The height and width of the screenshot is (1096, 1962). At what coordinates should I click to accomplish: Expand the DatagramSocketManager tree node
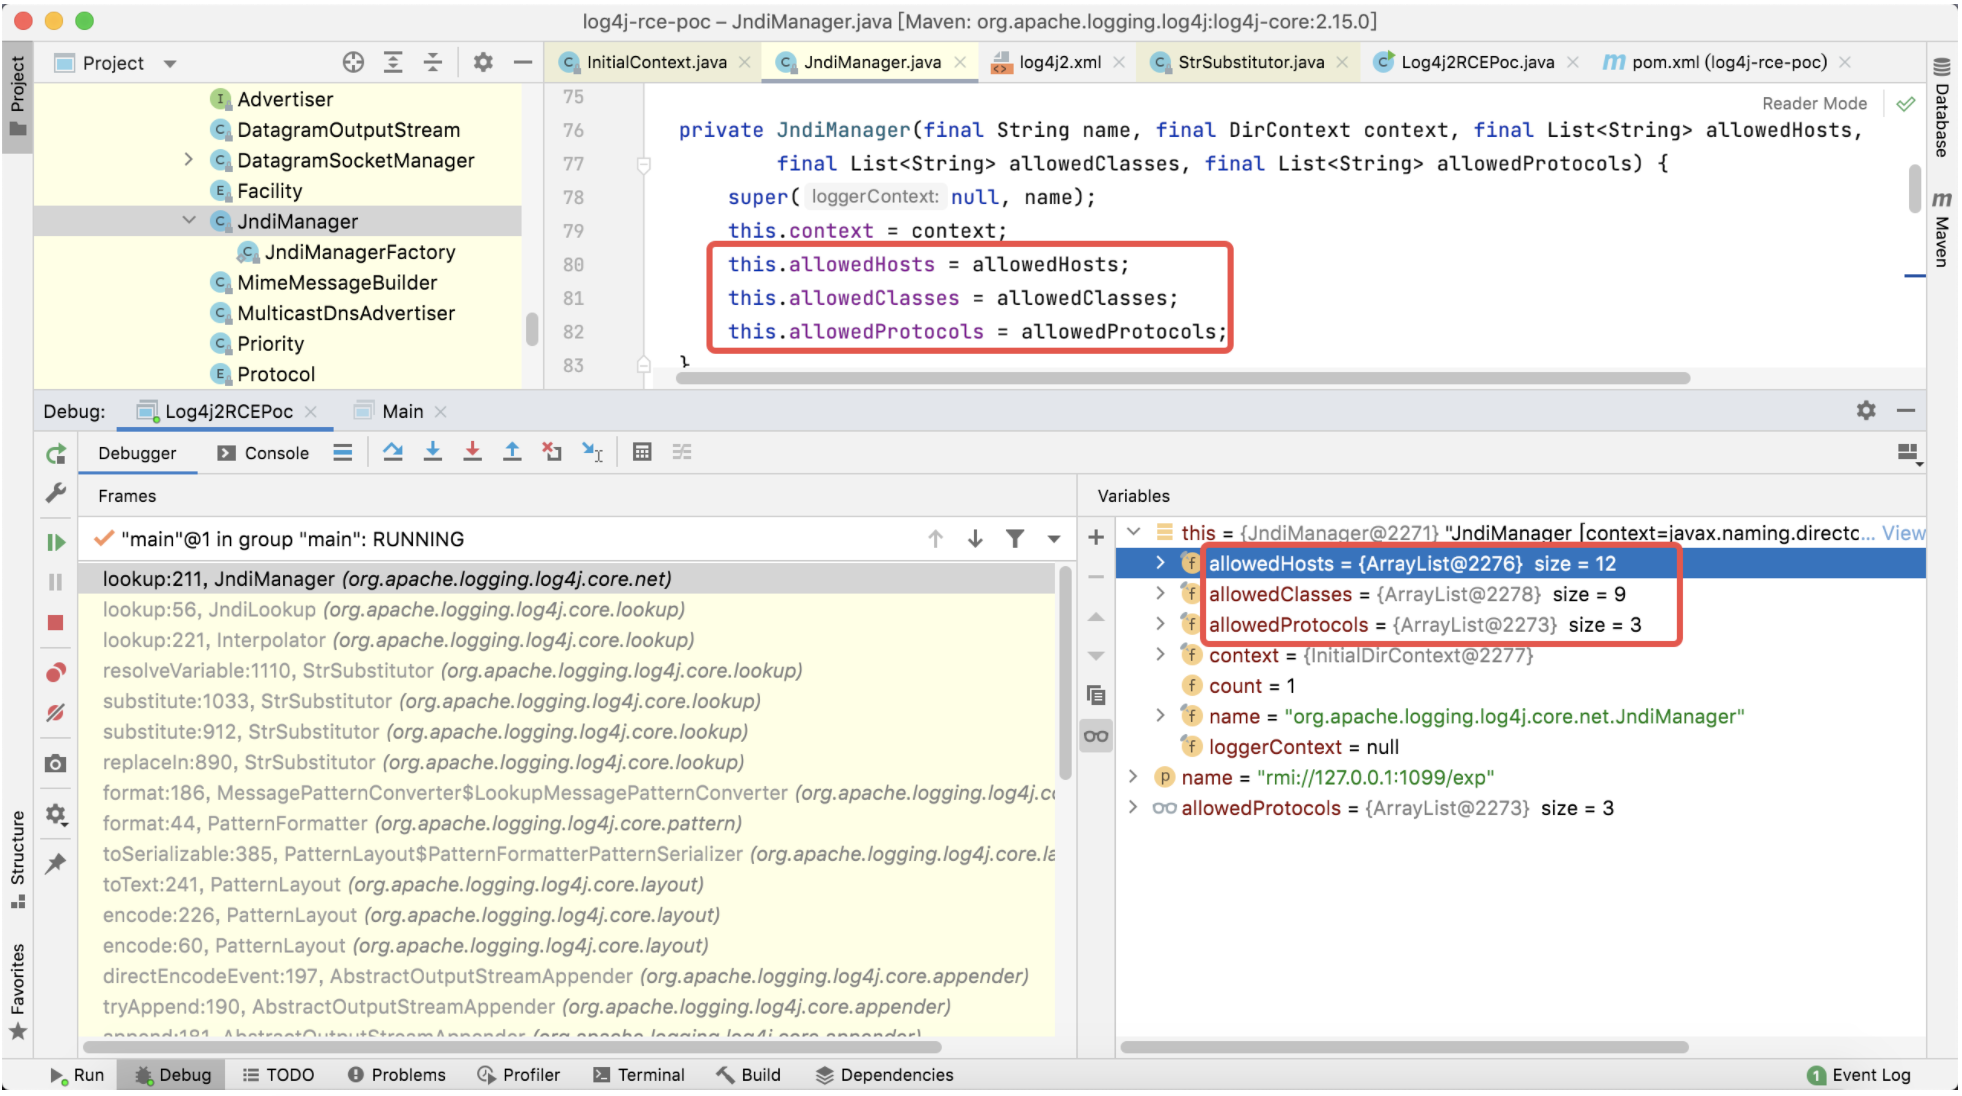(188, 160)
